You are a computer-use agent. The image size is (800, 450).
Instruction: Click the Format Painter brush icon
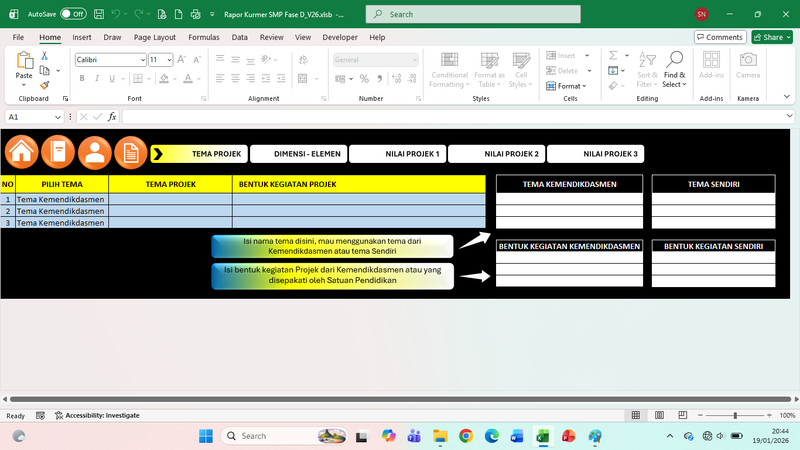pyautogui.click(x=45, y=85)
